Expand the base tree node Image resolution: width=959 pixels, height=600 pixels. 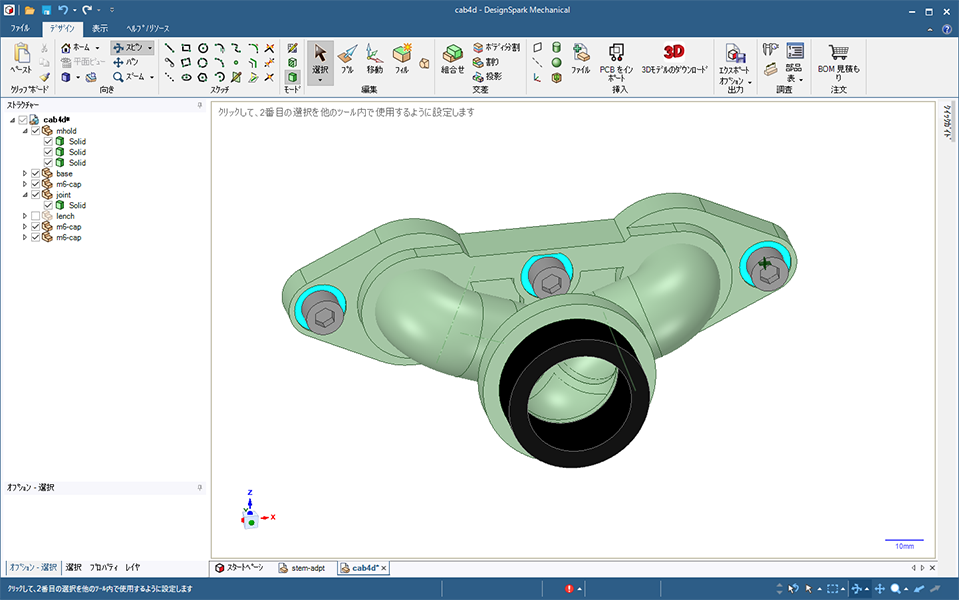(26, 174)
